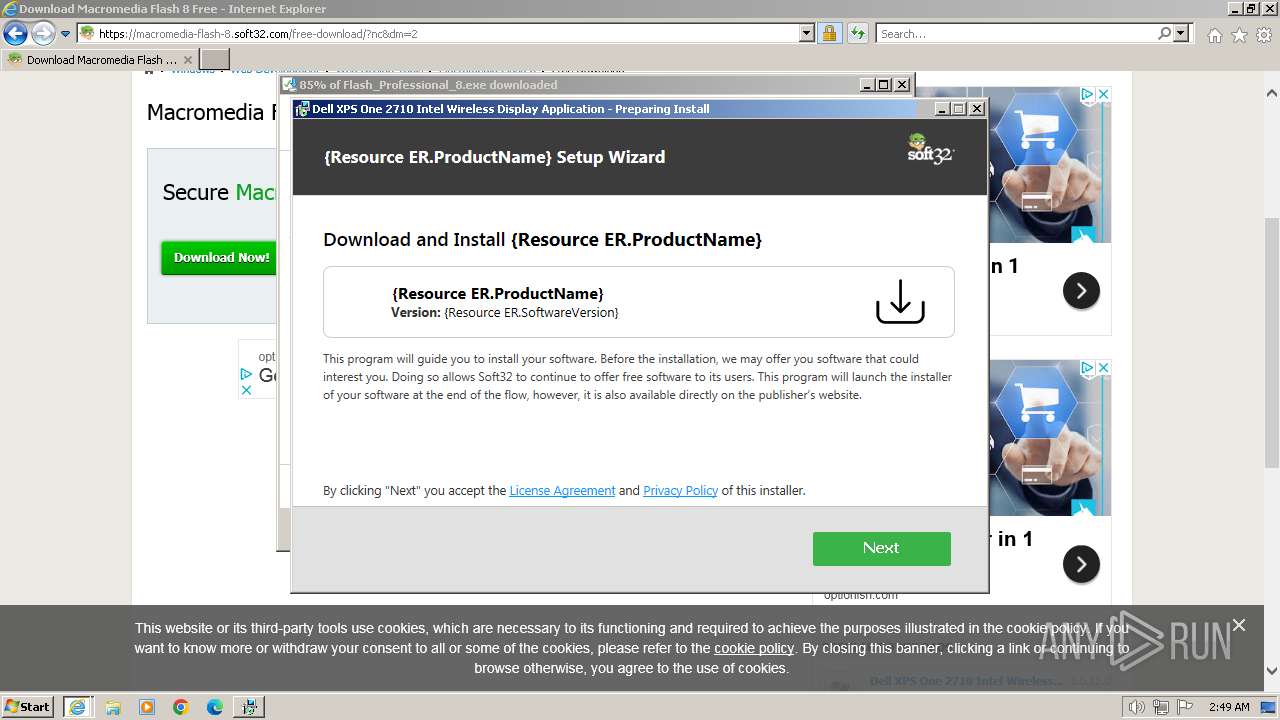The width and height of the screenshot is (1280, 720).
Task: Click into the browser Search box
Action: [x=1016, y=34]
